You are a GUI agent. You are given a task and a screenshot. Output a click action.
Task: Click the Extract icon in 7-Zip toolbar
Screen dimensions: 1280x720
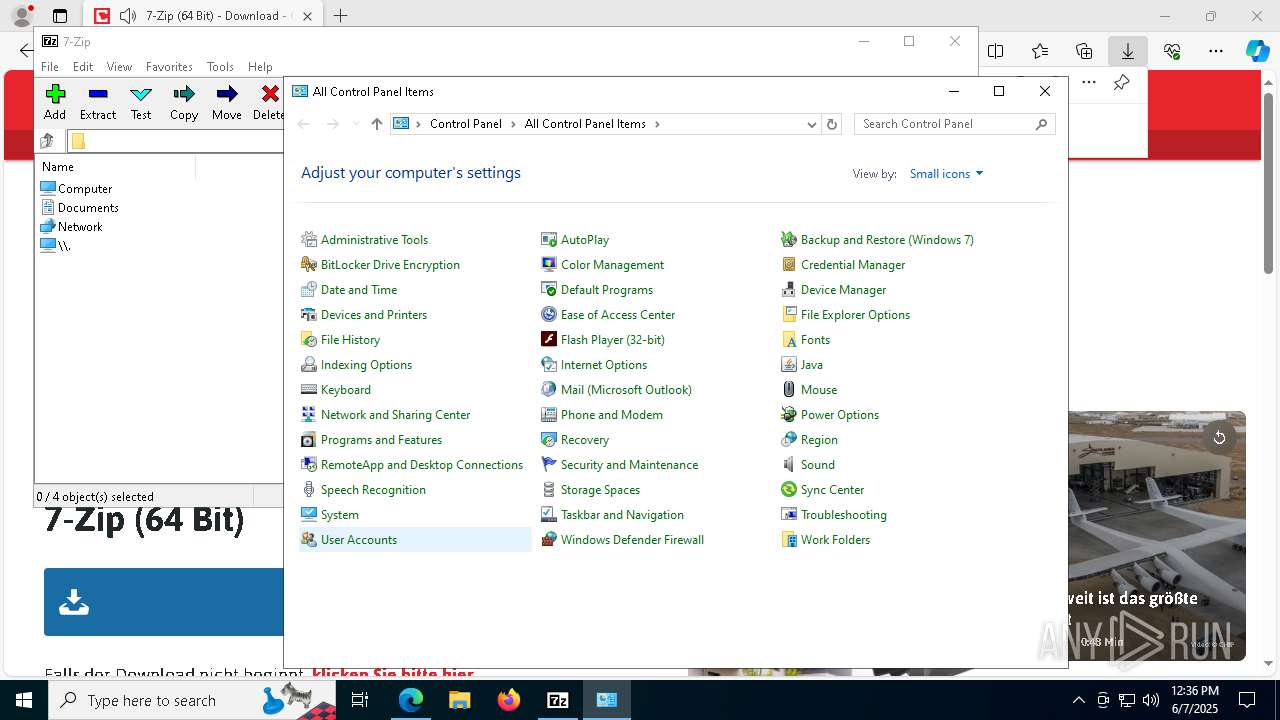click(98, 94)
